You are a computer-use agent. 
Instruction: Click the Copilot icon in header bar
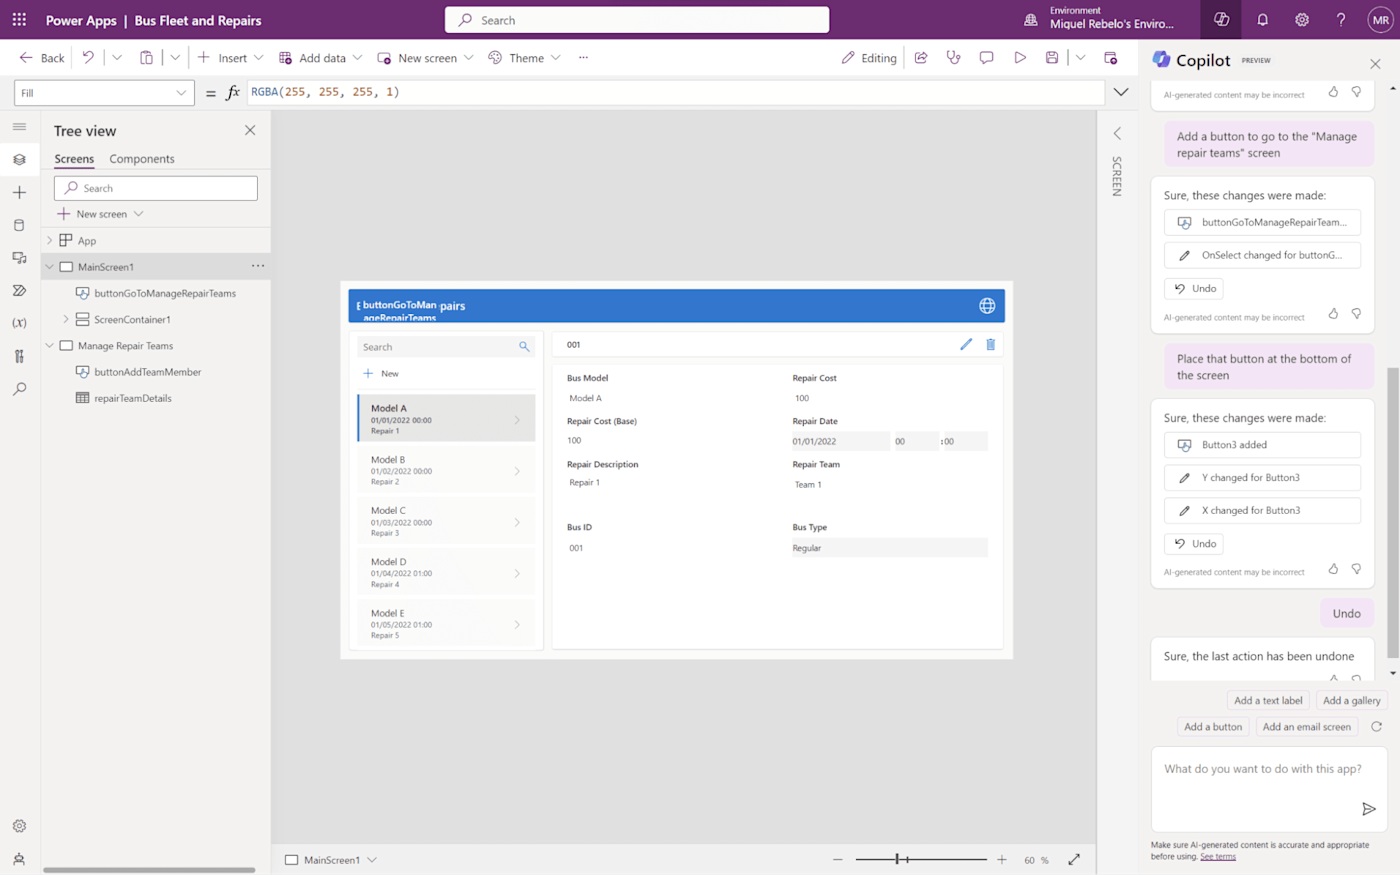click(1221, 20)
